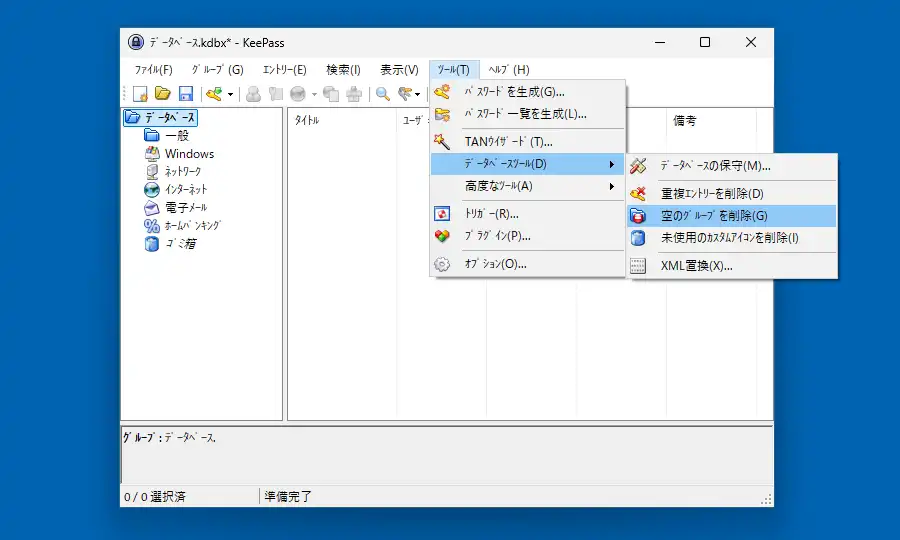The height and width of the screenshot is (540, 900).
Task: Open the URL globe dropdown arrow
Action: (x=314, y=94)
